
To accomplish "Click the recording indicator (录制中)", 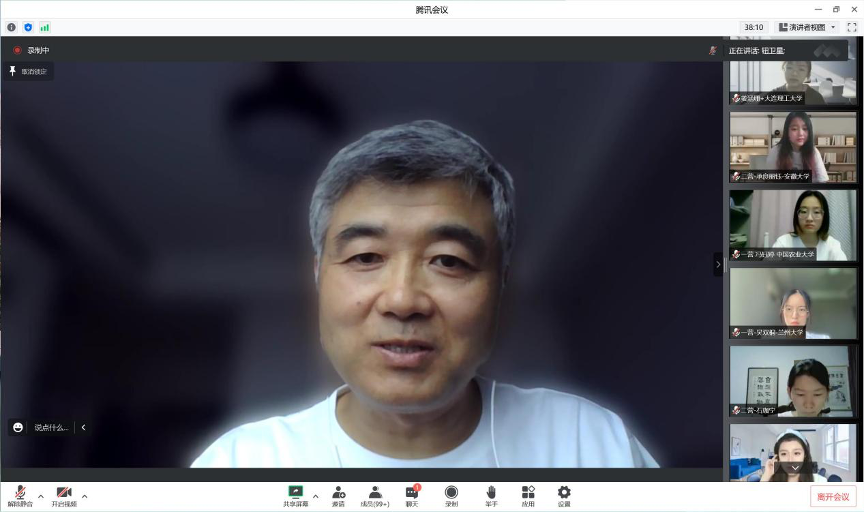I will 31,50.
